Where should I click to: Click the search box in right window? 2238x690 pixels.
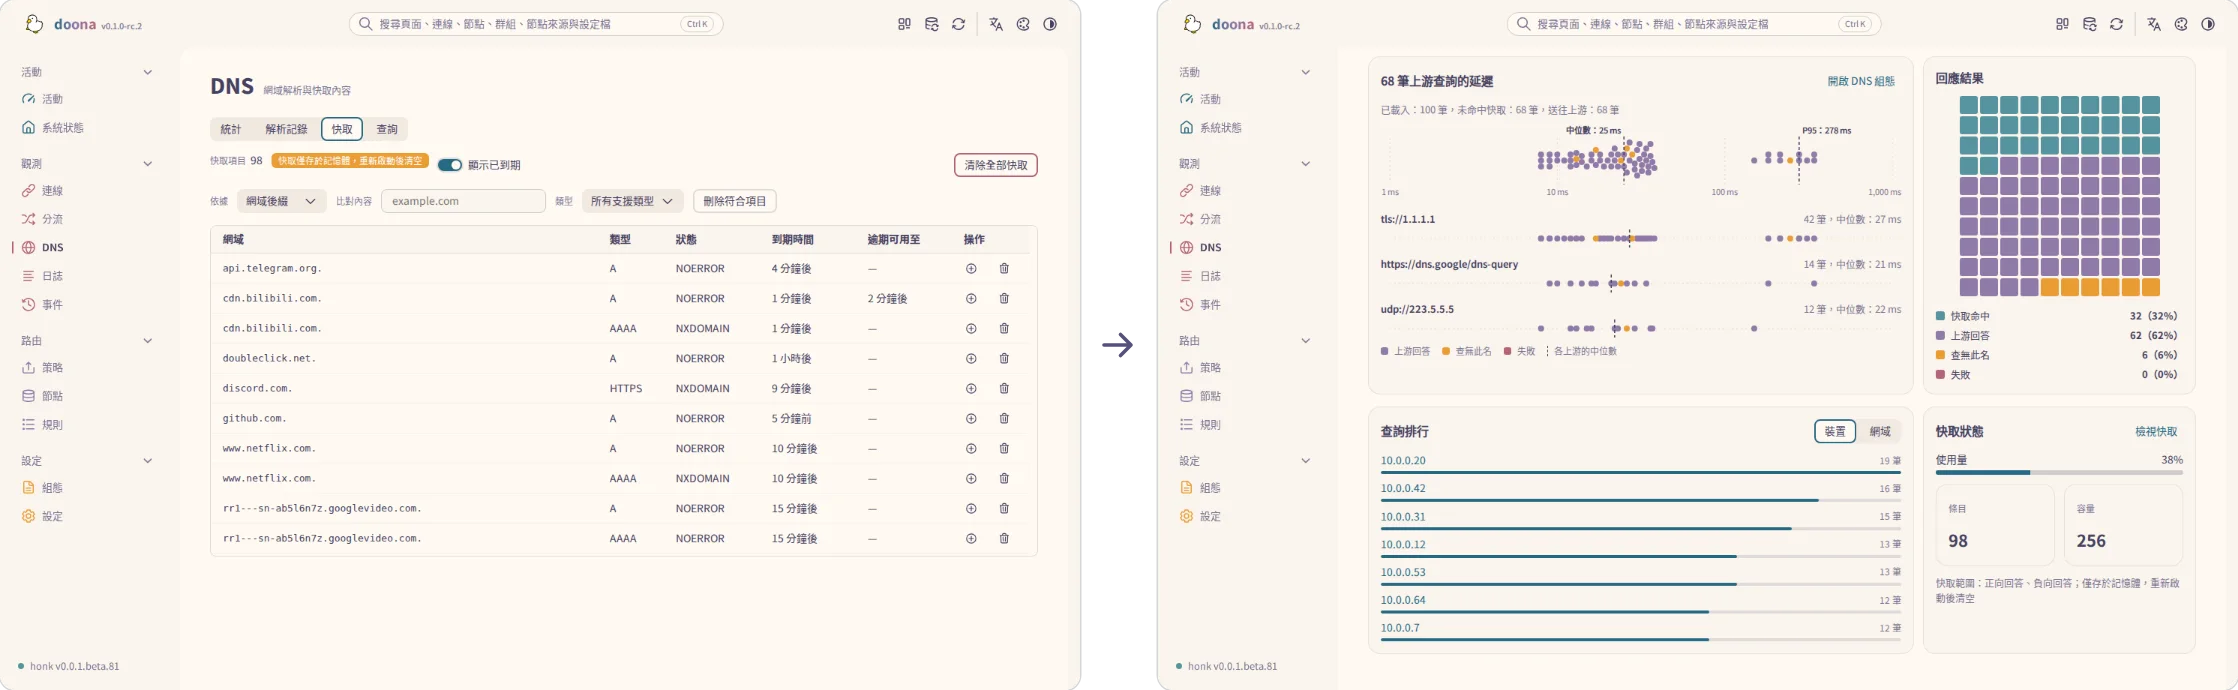point(1694,24)
